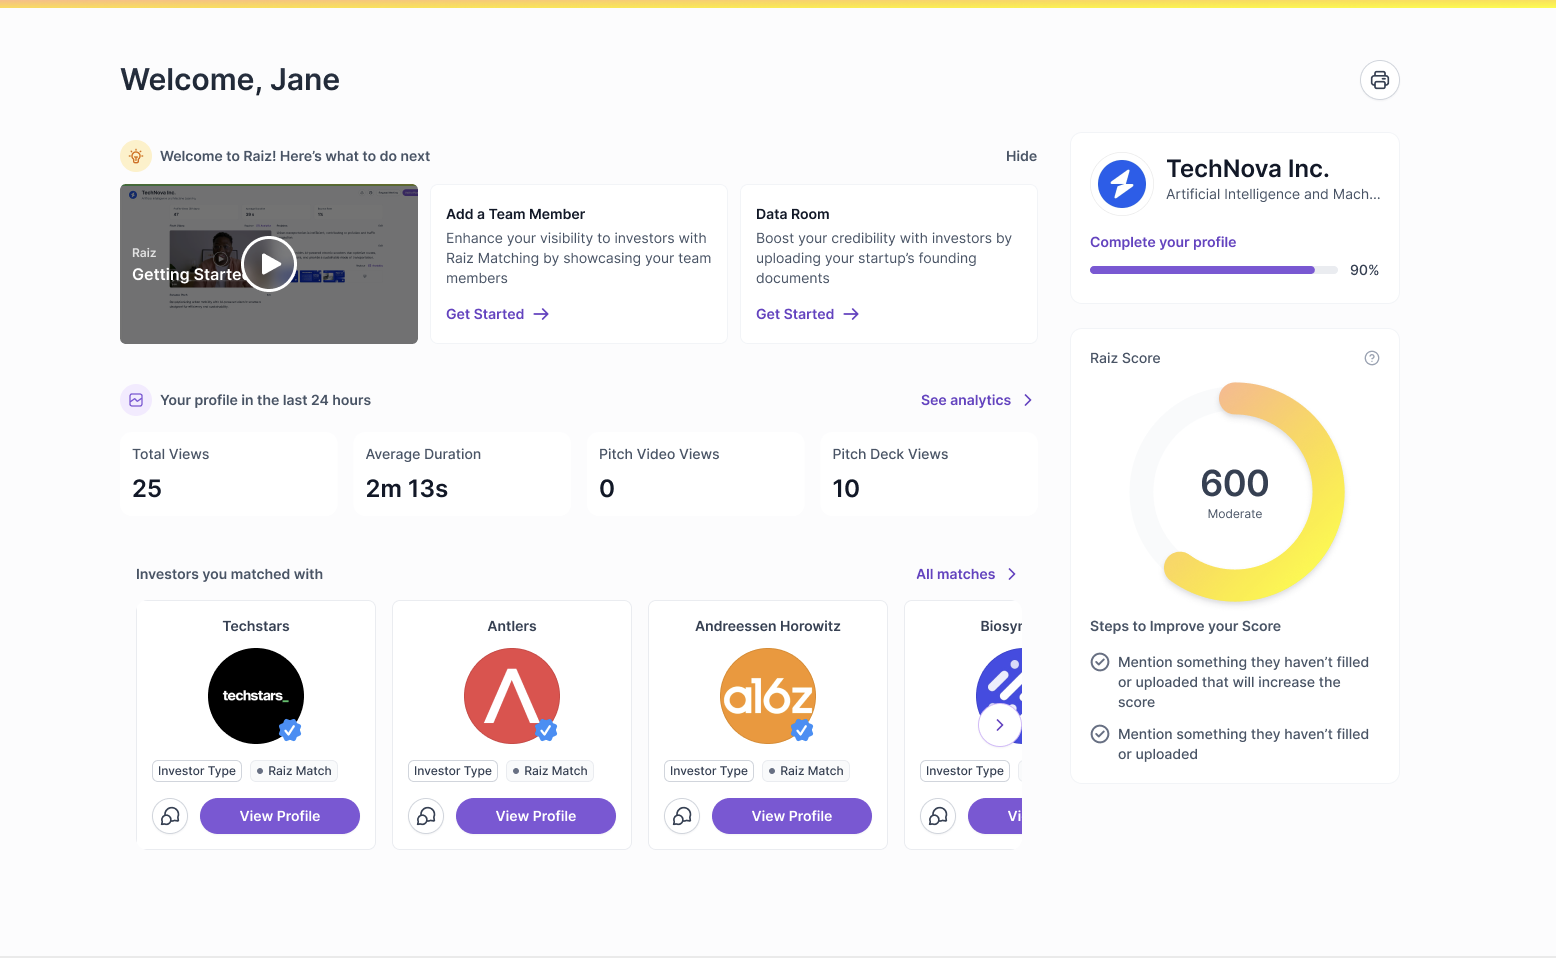The image size is (1556, 958).
Task: Click arrow next to Data Room Get Started
Action: pos(851,314)
